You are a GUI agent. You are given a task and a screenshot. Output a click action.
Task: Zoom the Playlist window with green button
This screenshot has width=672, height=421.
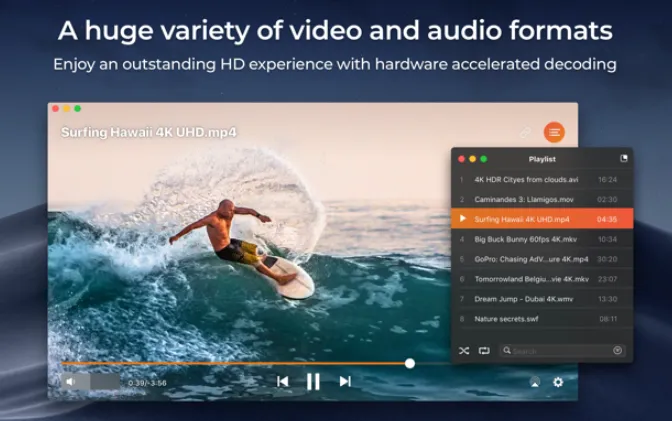(x=484, y=159)
